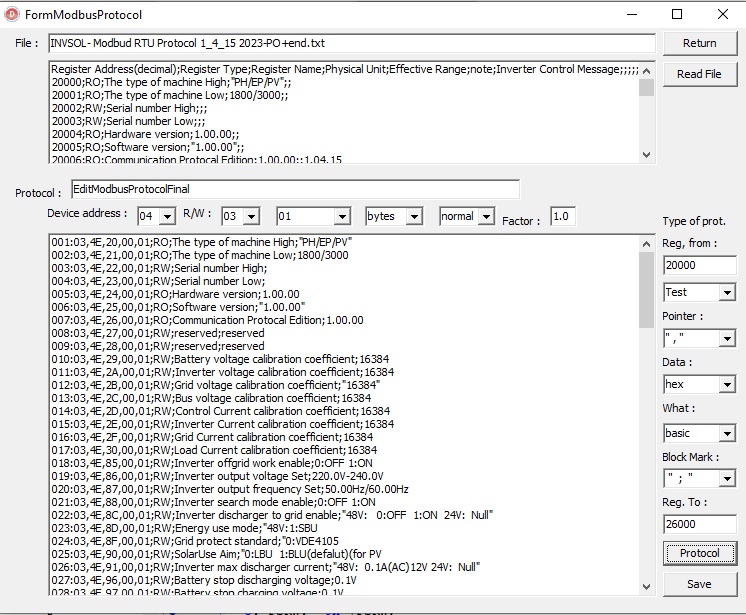746x615 pixels.
Task: Click the Protocol button
Action: click(699, 553)
